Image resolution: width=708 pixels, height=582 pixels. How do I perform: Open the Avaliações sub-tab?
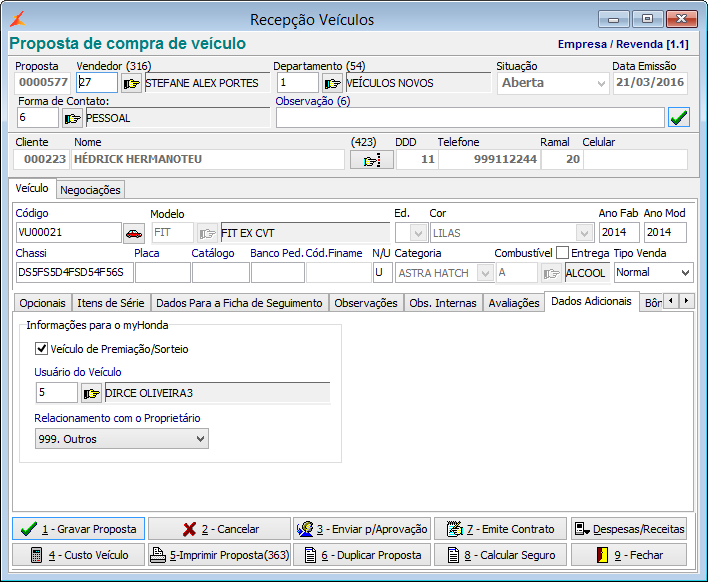514,303
